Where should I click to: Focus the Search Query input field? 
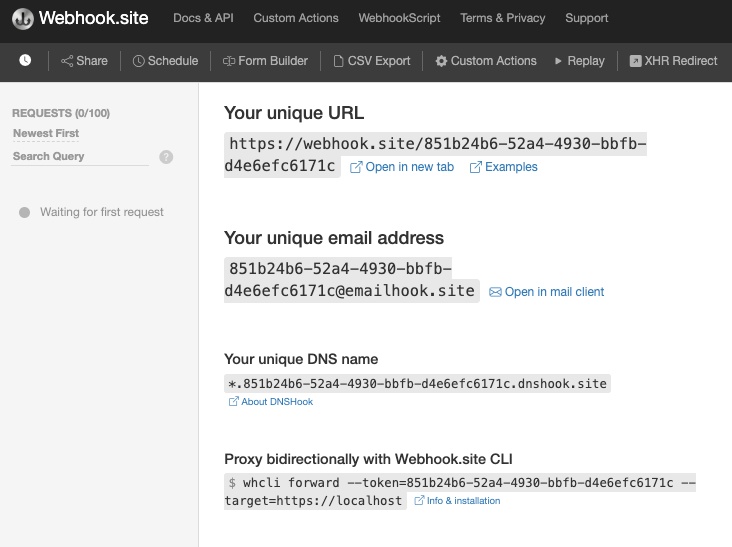point(80,156)
